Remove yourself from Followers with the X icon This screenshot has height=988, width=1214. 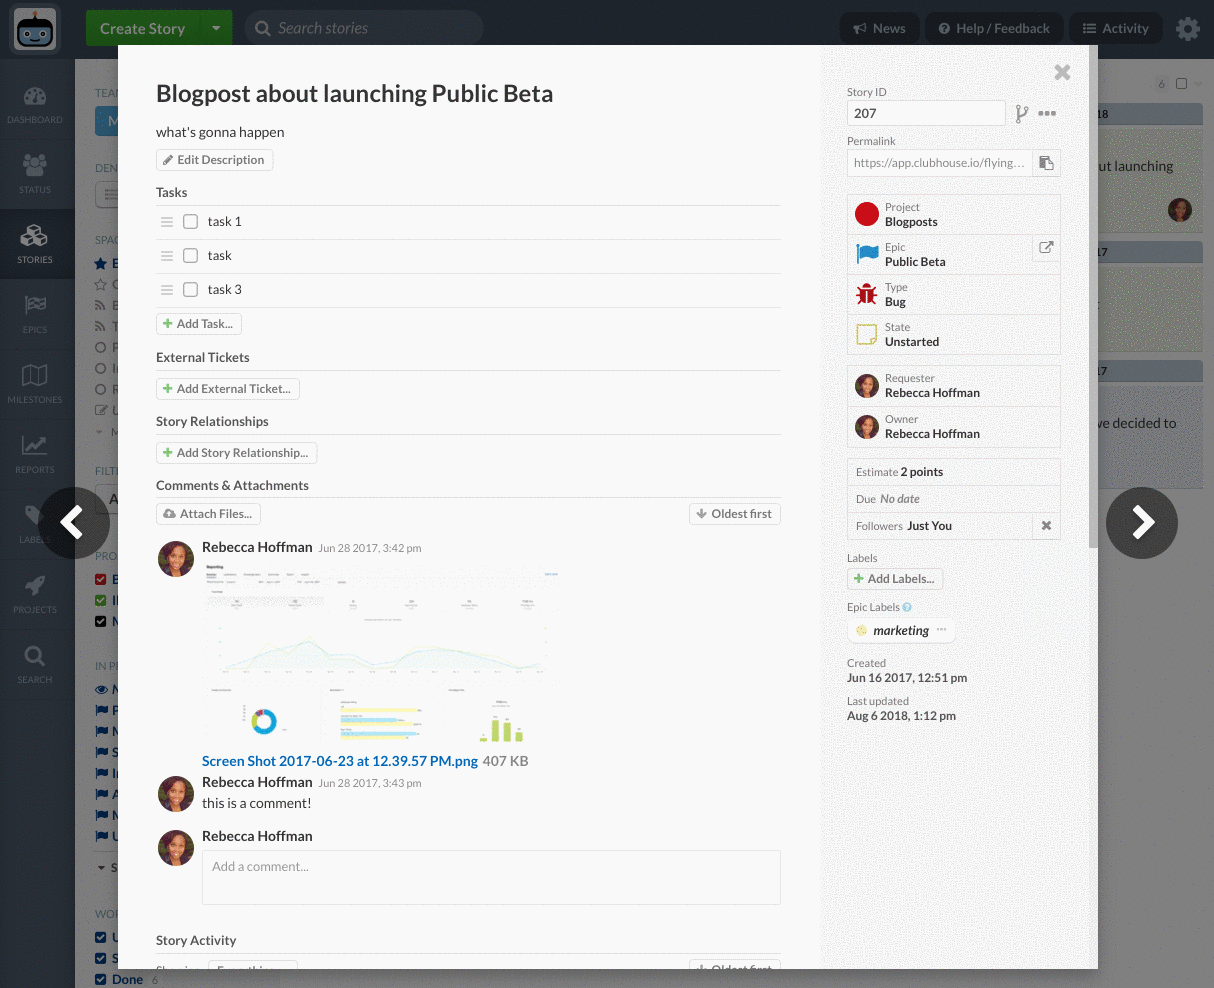click(1046, 526)
